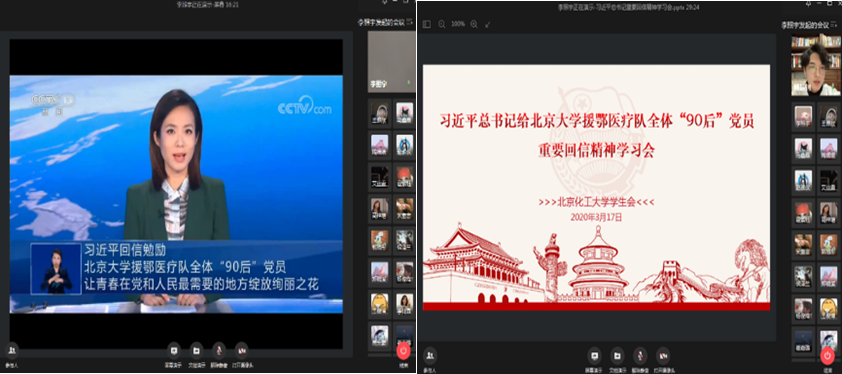Click red end meeting button, right window
842x374 pixels.
(828, 356)
